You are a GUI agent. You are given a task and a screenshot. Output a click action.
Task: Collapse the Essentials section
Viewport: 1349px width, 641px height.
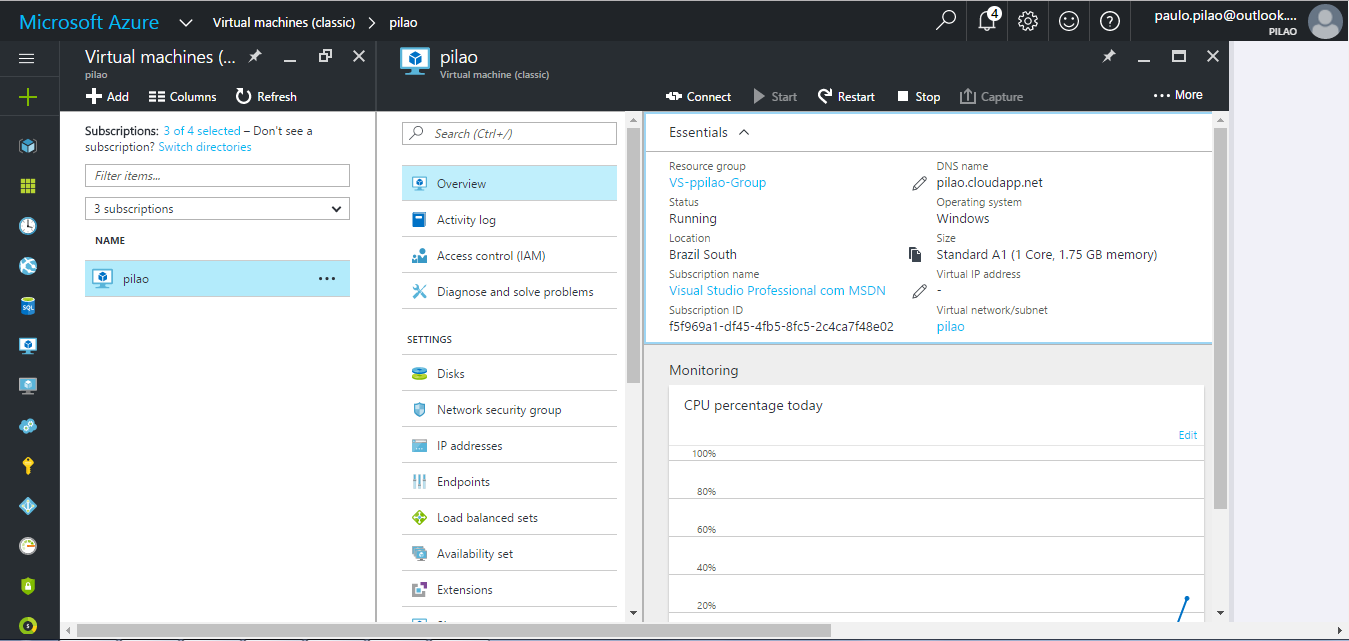pos(744,132)
